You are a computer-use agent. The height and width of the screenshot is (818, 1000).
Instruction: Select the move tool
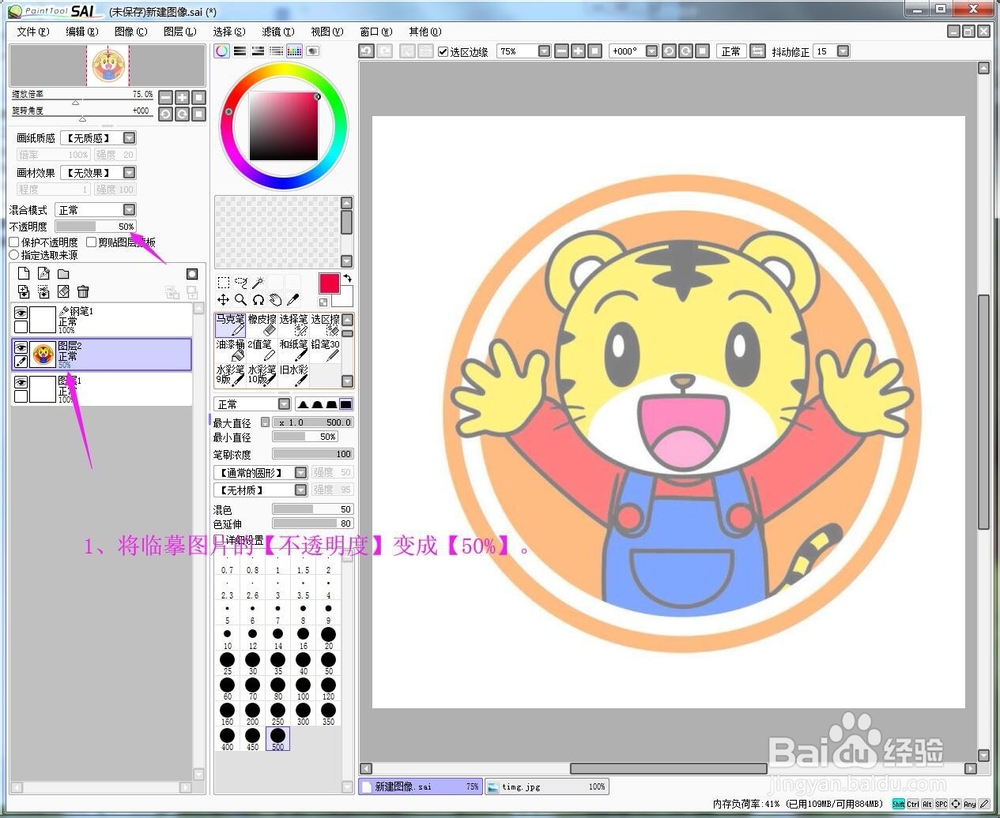coord(223,300)
